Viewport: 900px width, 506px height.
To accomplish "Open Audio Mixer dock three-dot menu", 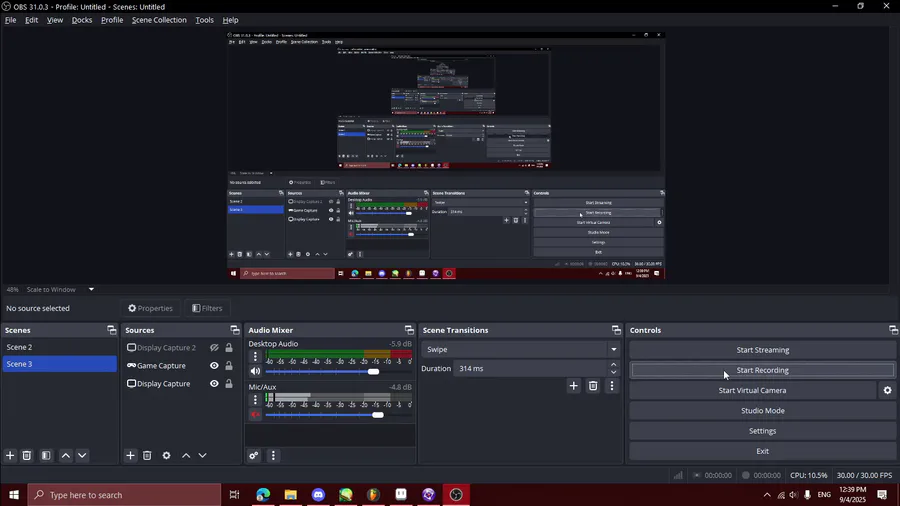I will click(273, 456).
